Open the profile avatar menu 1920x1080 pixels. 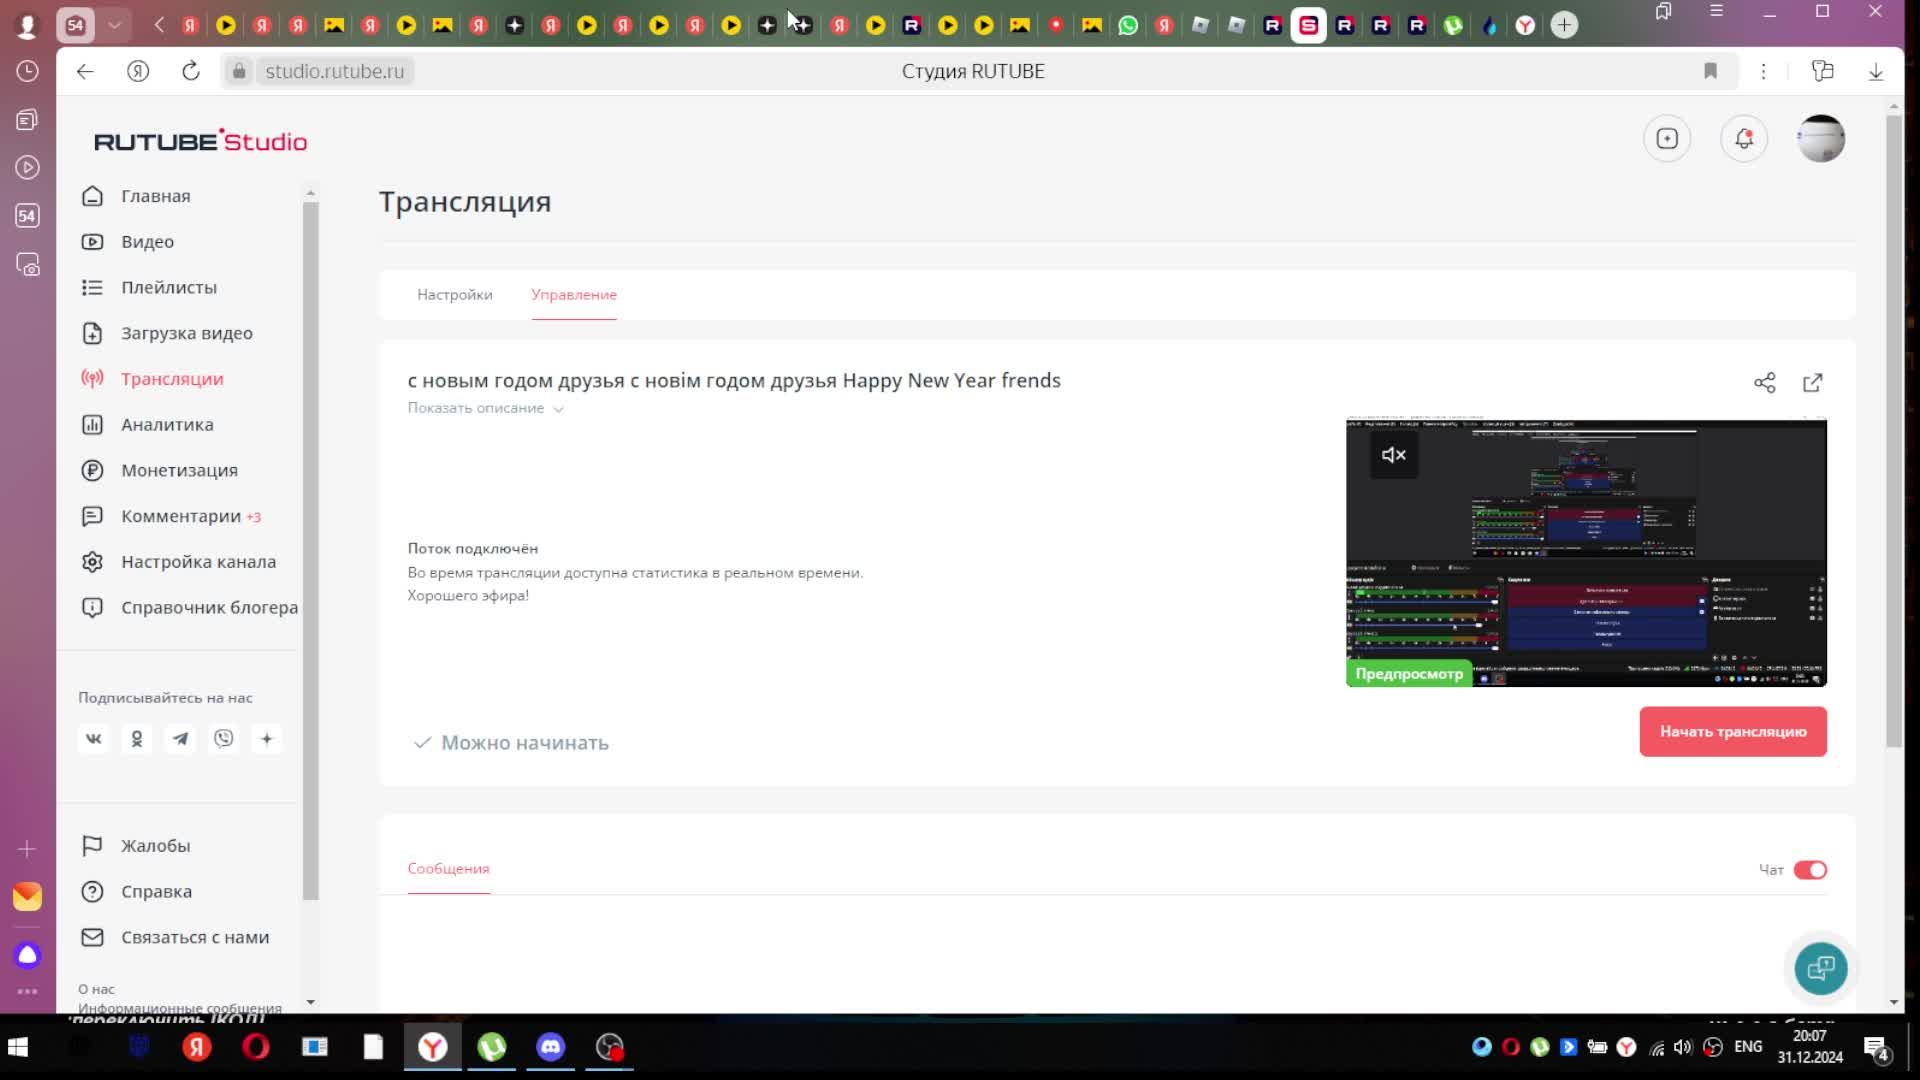1821,139
